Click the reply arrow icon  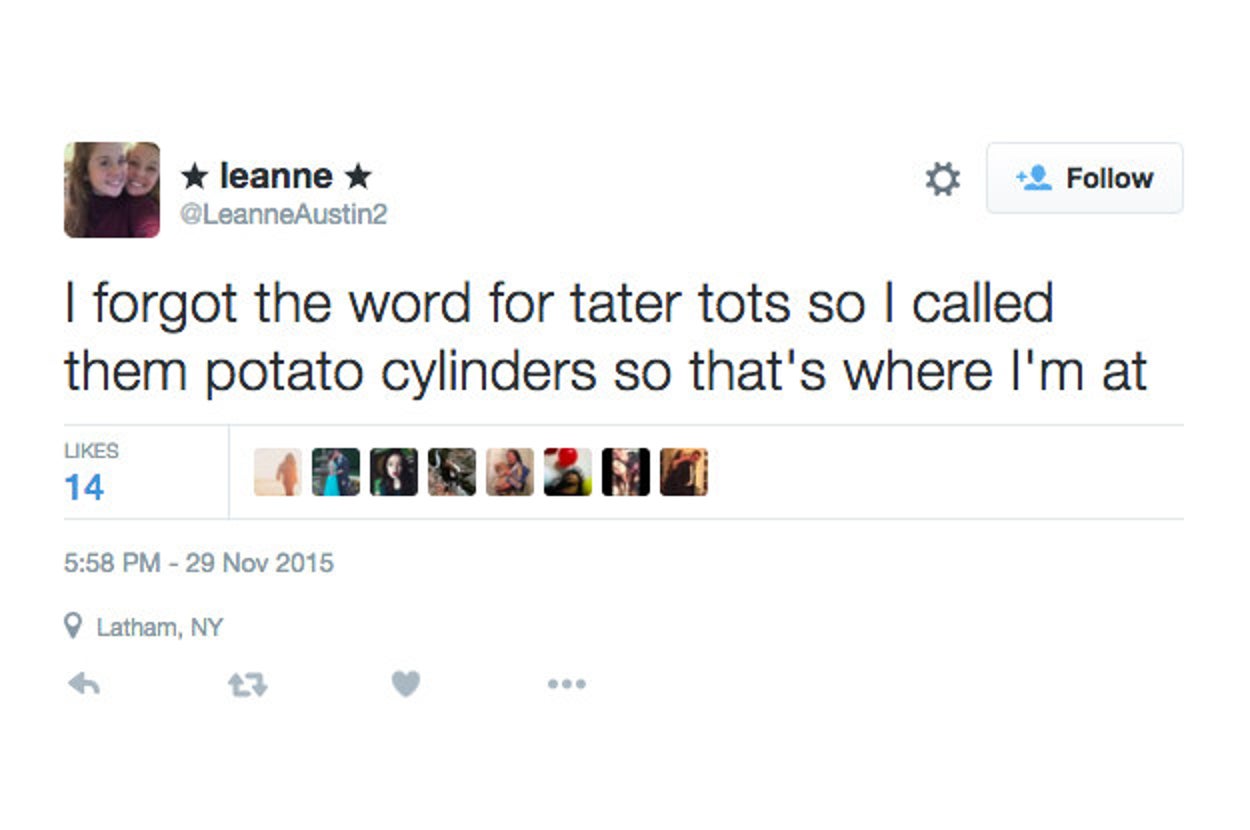click(84, 684)
